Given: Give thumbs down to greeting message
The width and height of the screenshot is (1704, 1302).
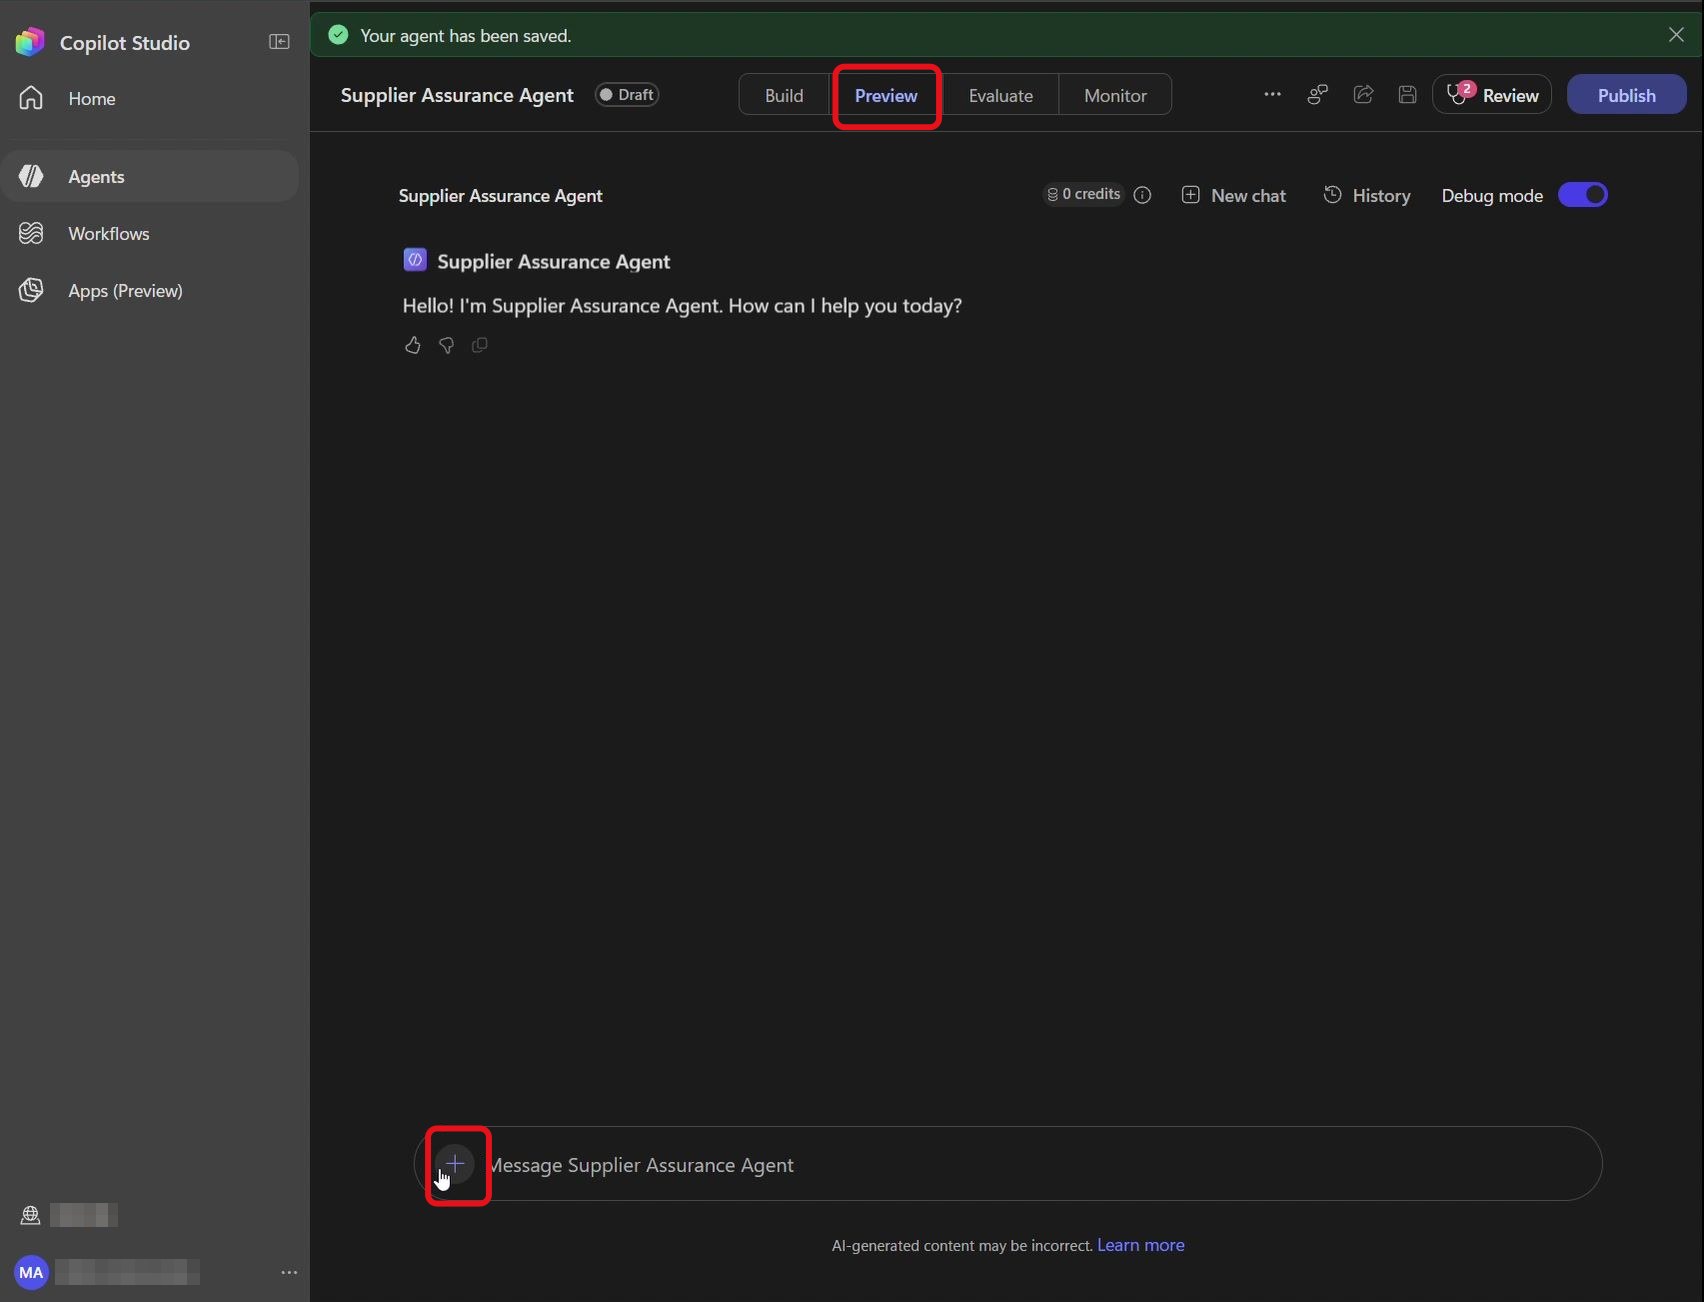Looking at the screenshot, I should click(x=446, y=345).
